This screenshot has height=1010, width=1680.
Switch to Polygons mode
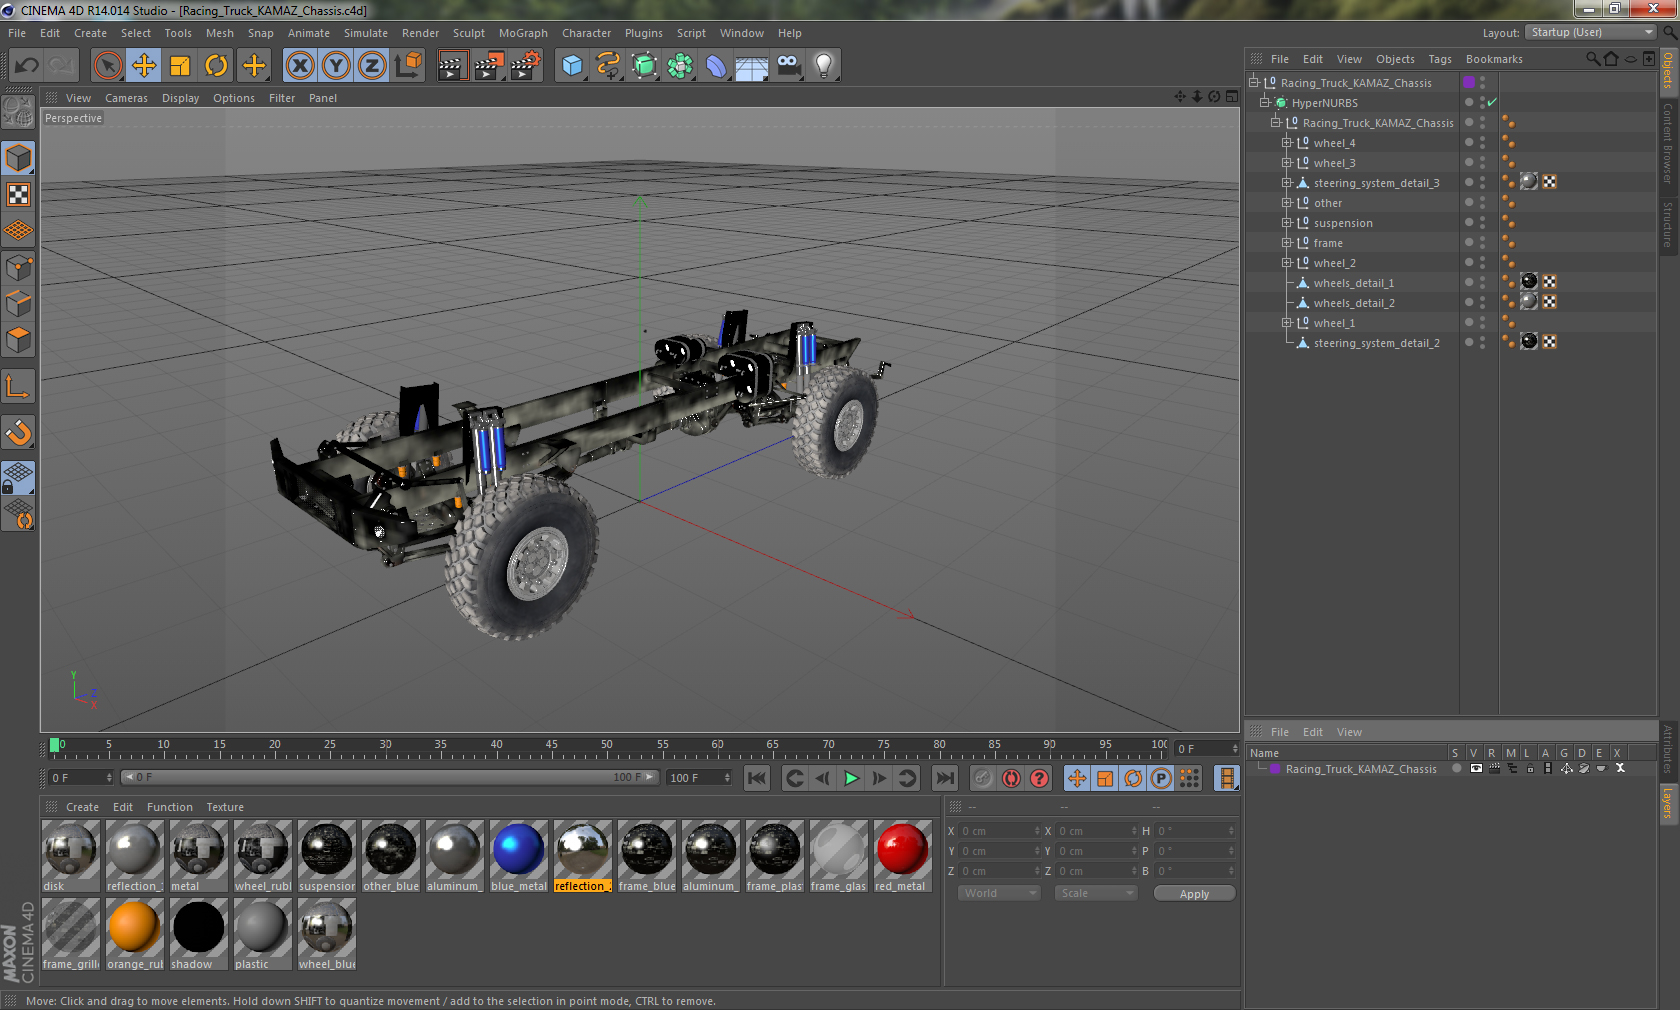[x=19, y=340]
